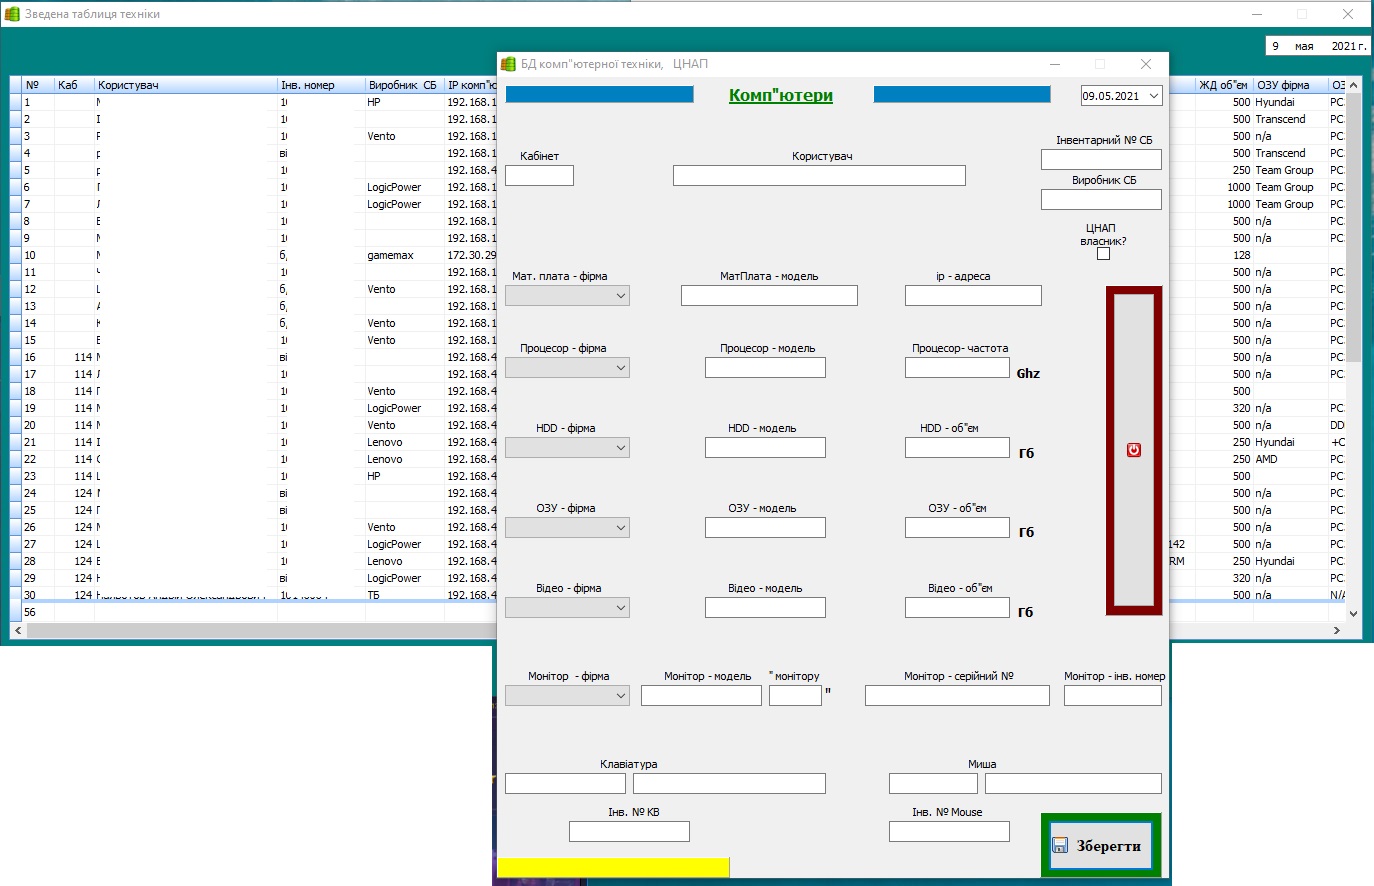Focus the Користувач text box
Image resolution: width=1374 pixels, height=886 pixels.
(x=819, y=176)
